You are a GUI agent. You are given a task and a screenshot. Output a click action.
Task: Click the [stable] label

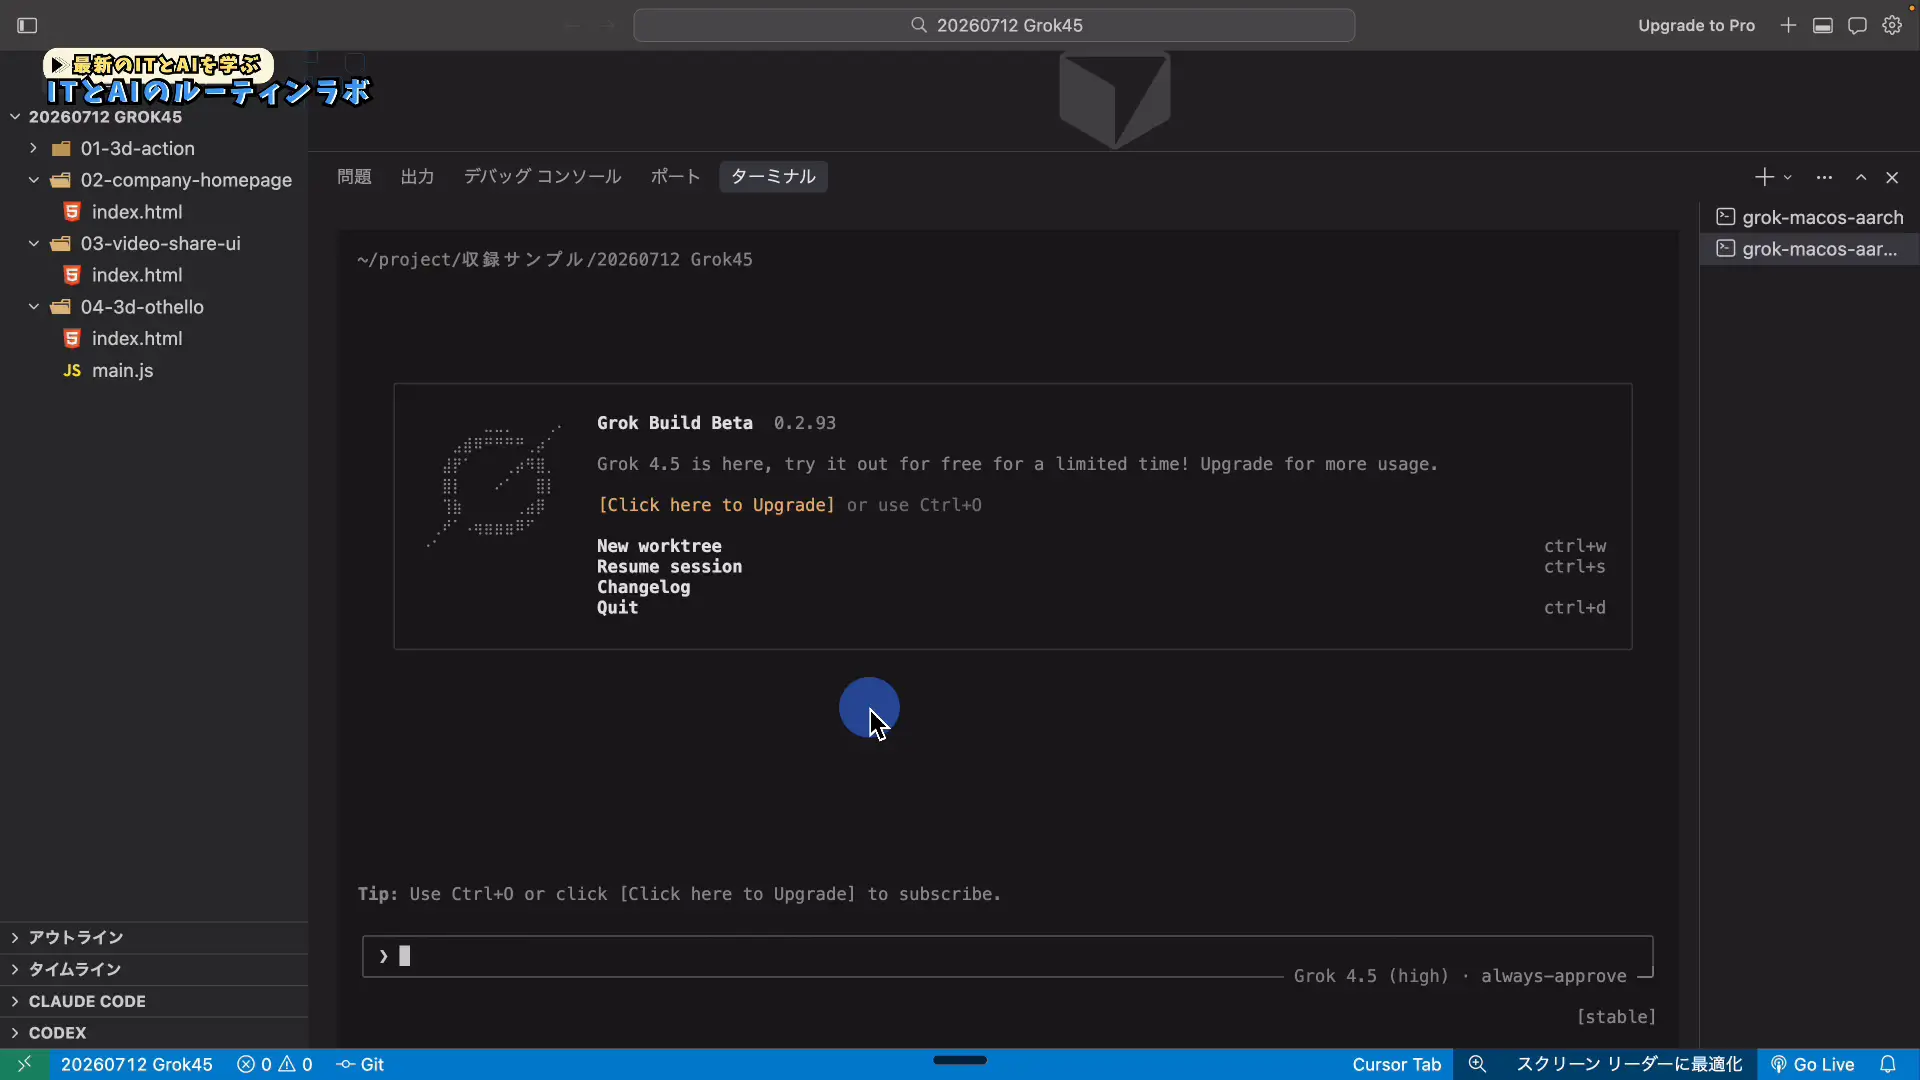tap(1616, 1017)
